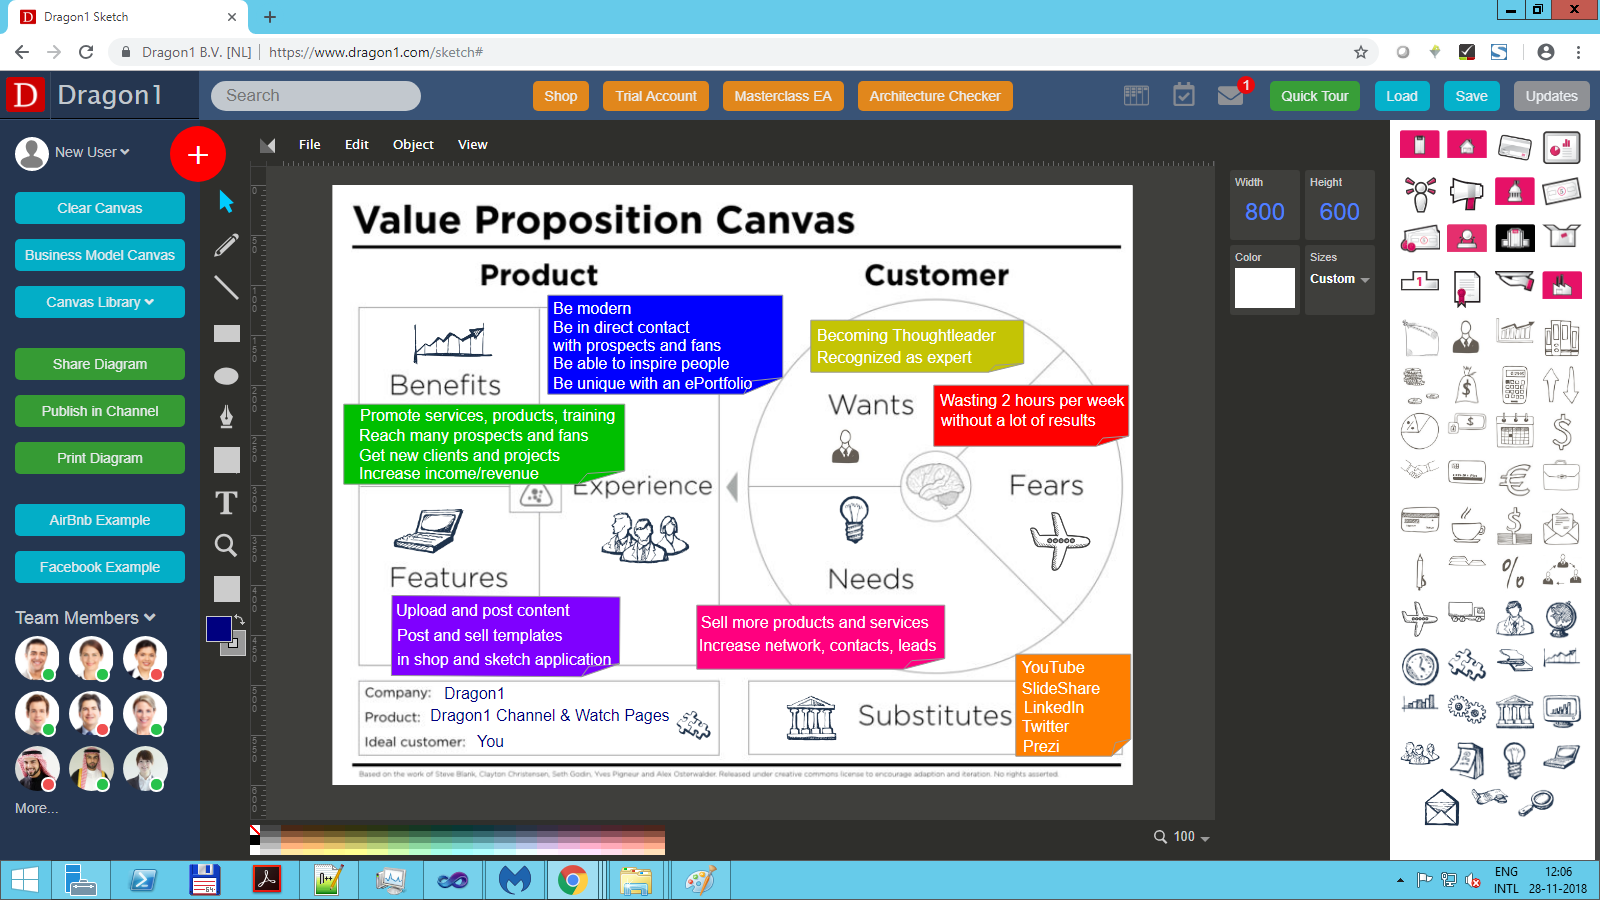Select the fountain pen nib tool

point(227,416)
